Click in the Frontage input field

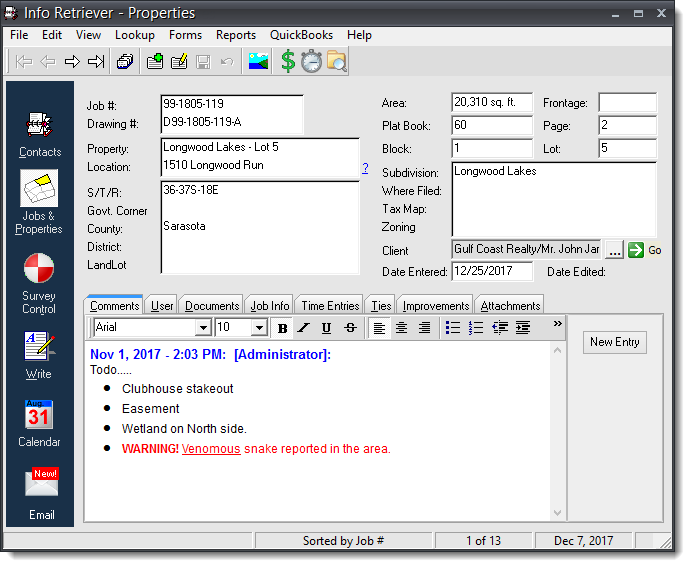(x=627, y=102)
